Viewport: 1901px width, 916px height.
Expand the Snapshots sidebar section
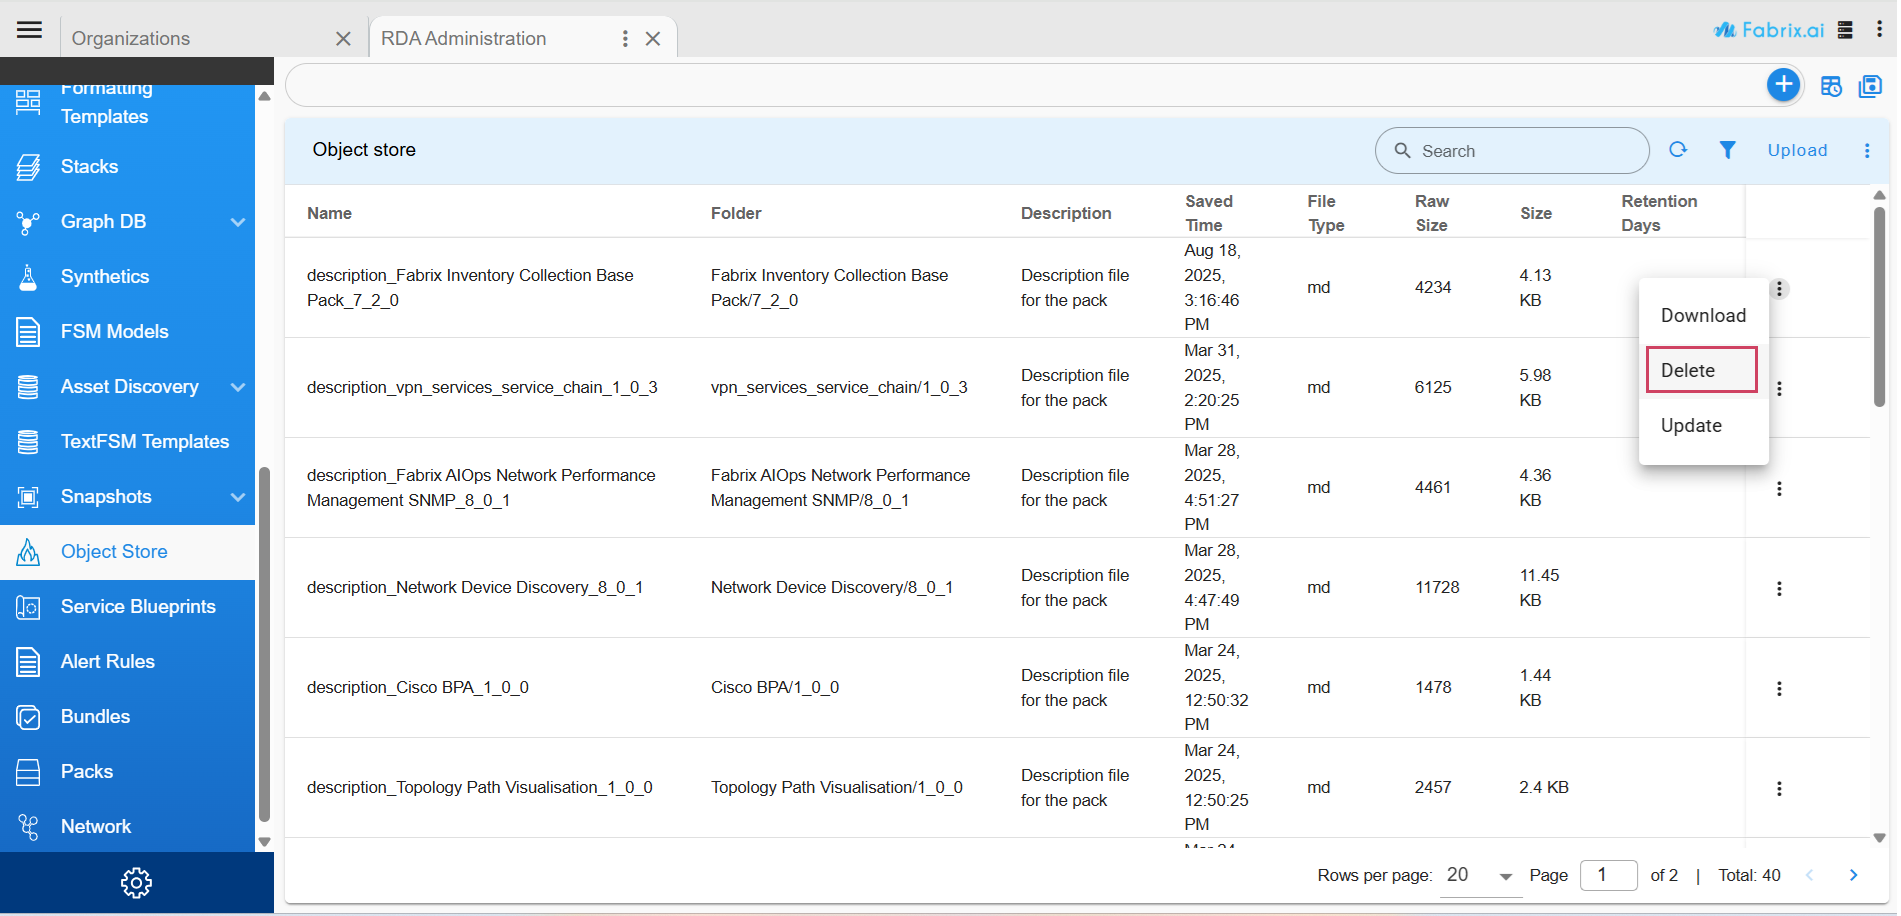237,497
